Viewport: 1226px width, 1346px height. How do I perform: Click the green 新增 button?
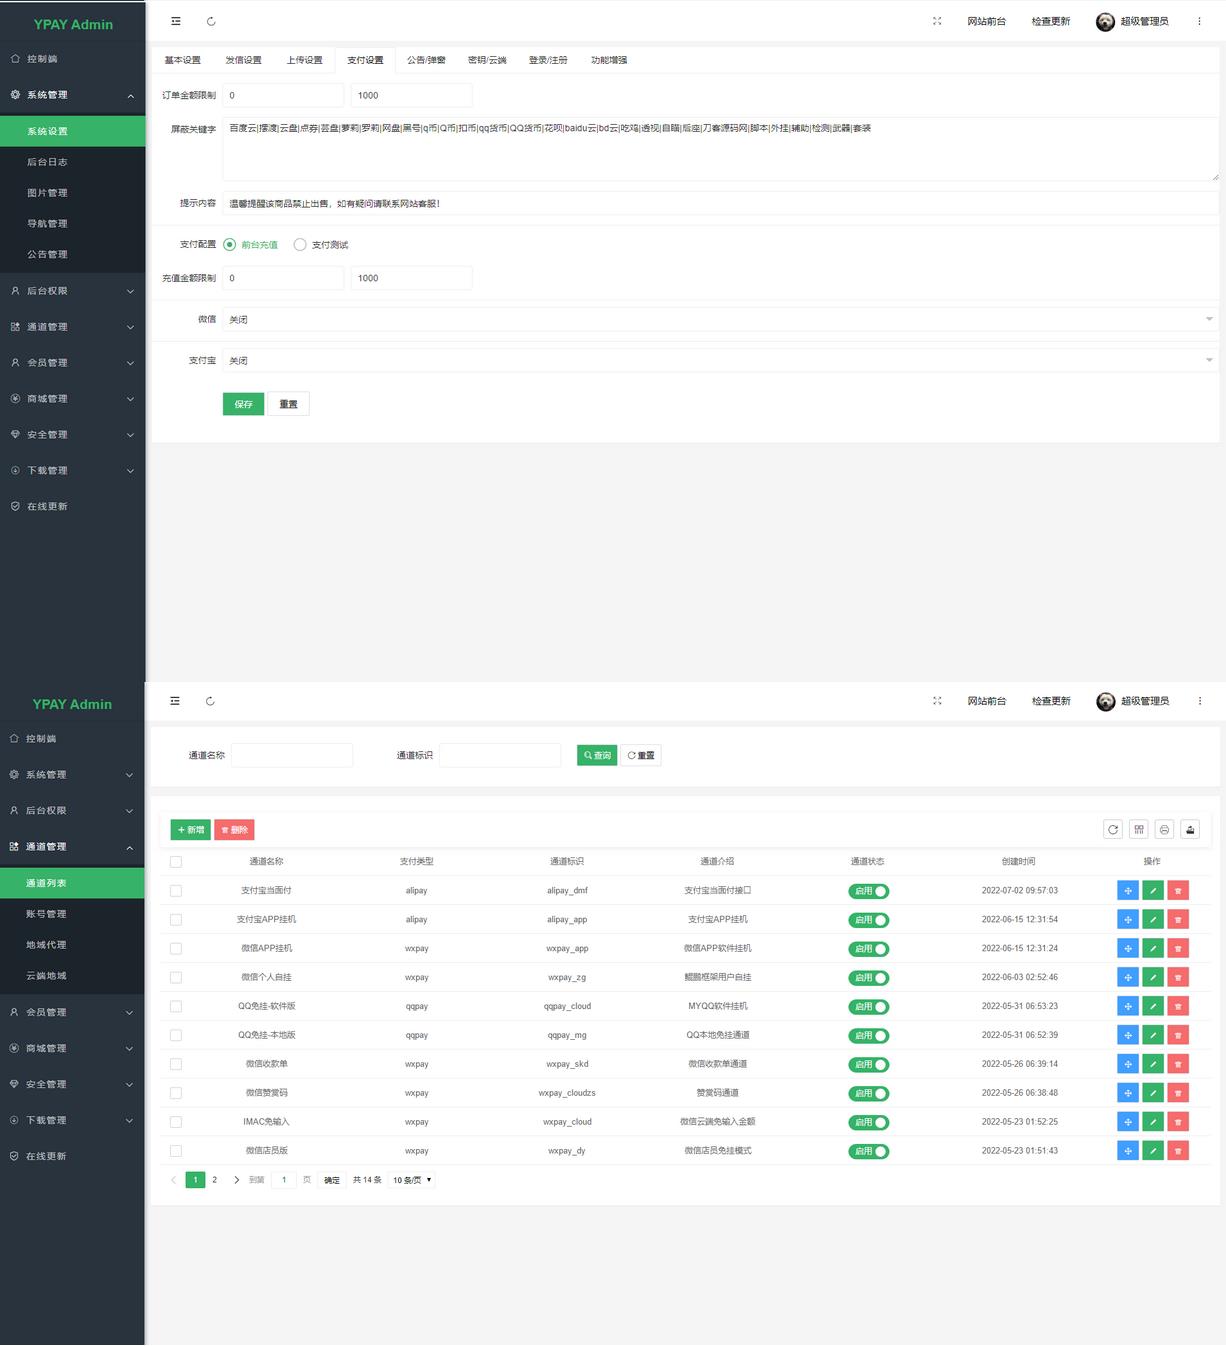[190, 830]
